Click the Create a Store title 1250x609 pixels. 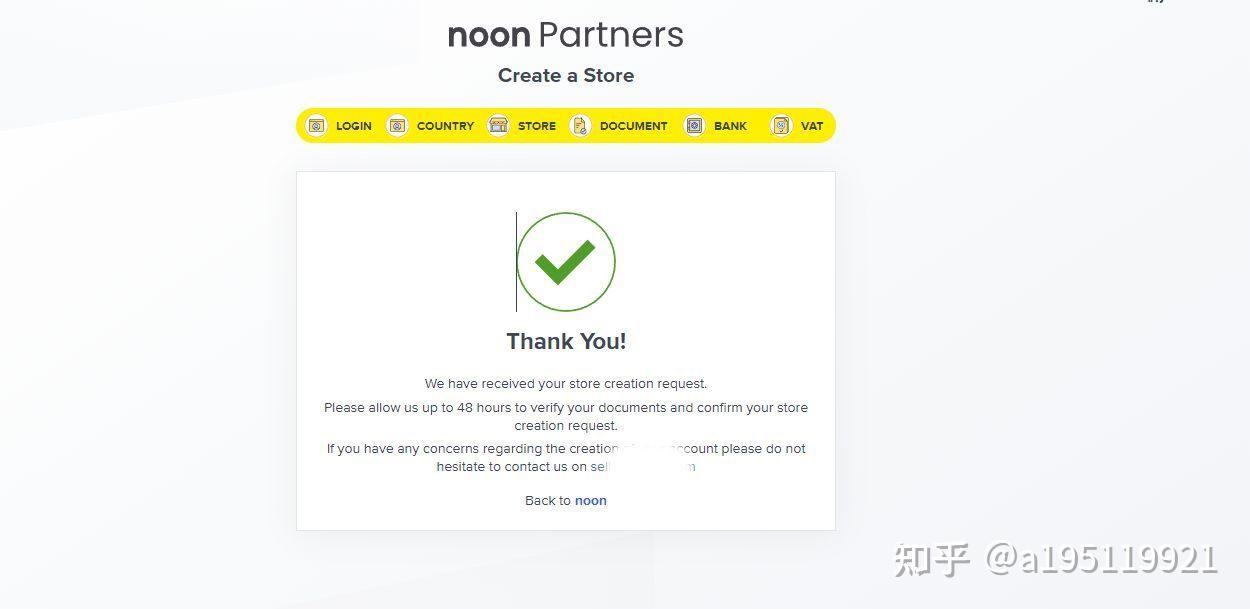click(566, 75)
